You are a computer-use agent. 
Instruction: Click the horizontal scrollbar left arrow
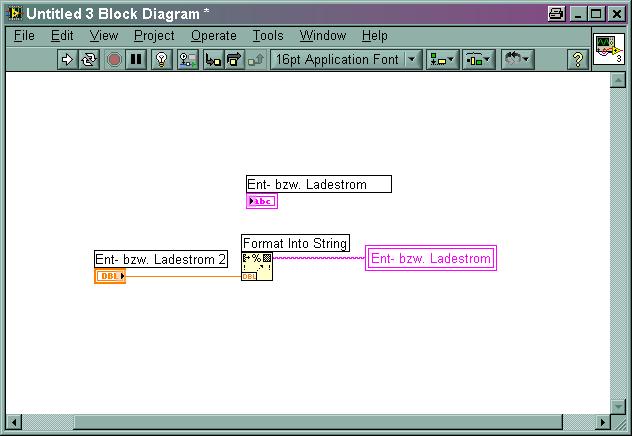[14, 422]
